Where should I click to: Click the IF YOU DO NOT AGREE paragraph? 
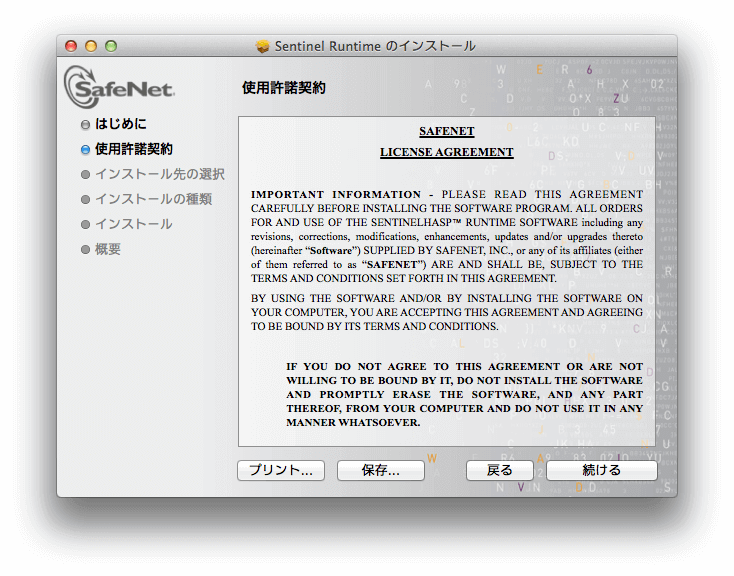pos(464,394)
